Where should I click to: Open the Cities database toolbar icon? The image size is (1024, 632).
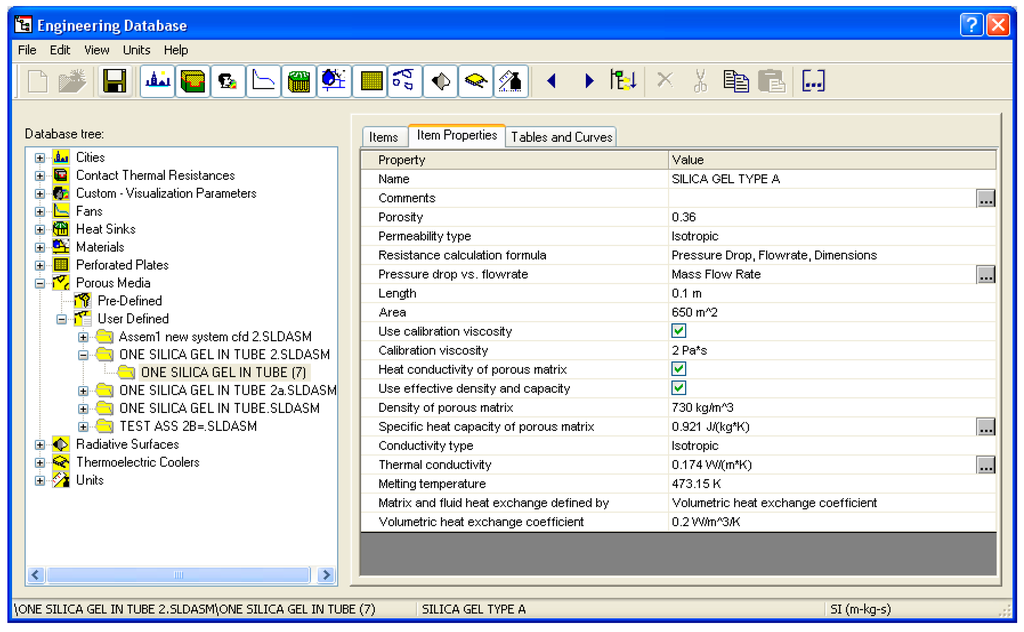(x=157, y=81)
